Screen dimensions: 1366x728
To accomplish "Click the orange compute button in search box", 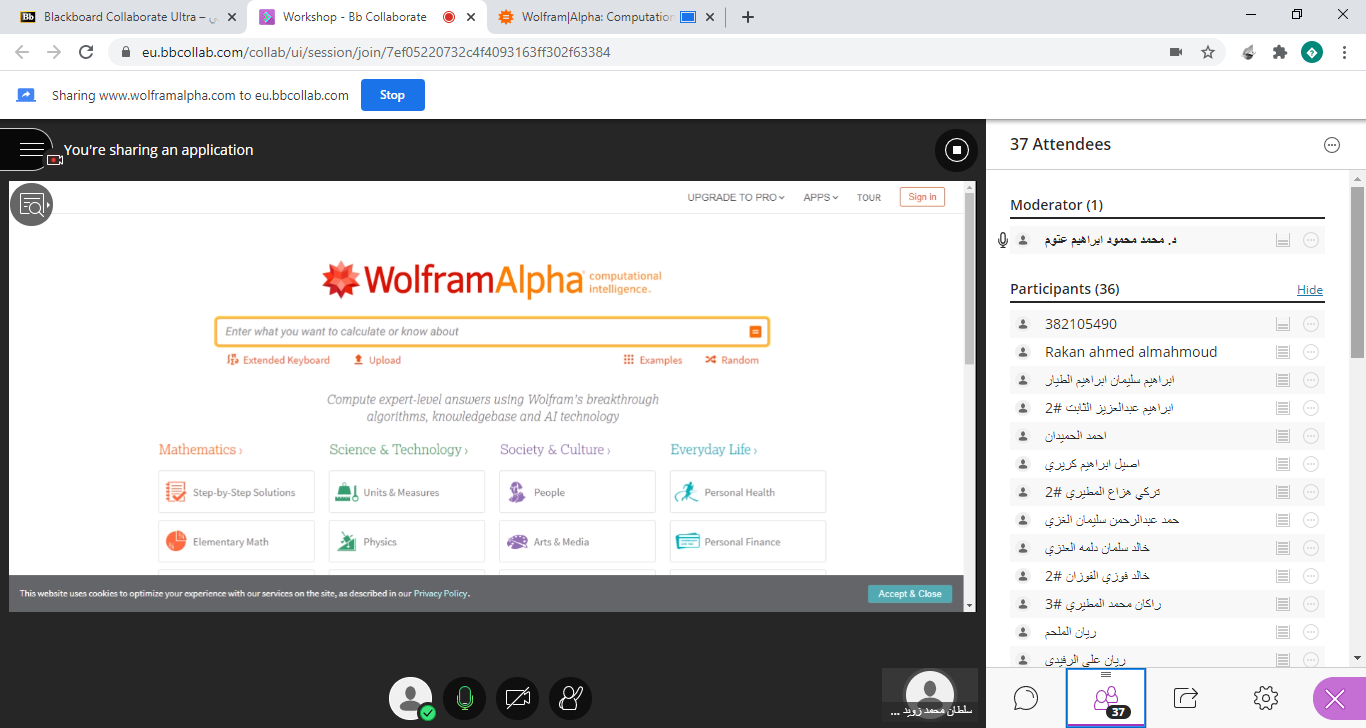I will 756,332.
